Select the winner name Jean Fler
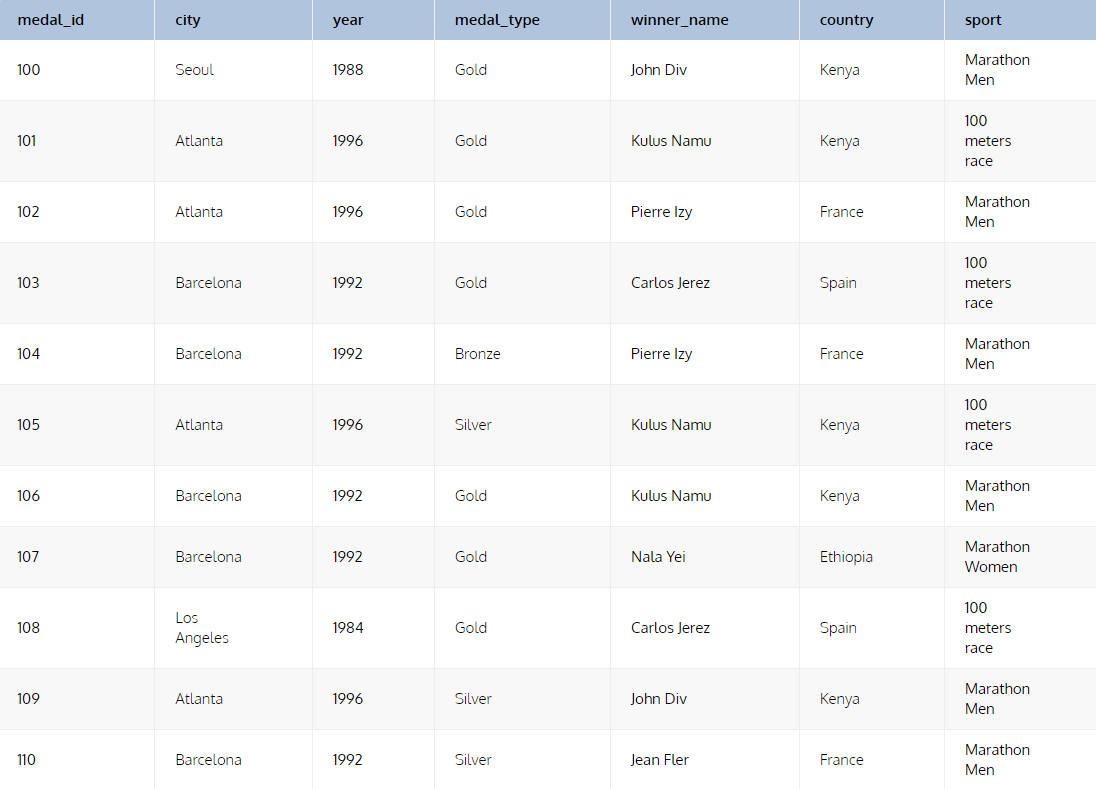The image size is (1096, 789). pyautogui.click(x=660, y=760)
